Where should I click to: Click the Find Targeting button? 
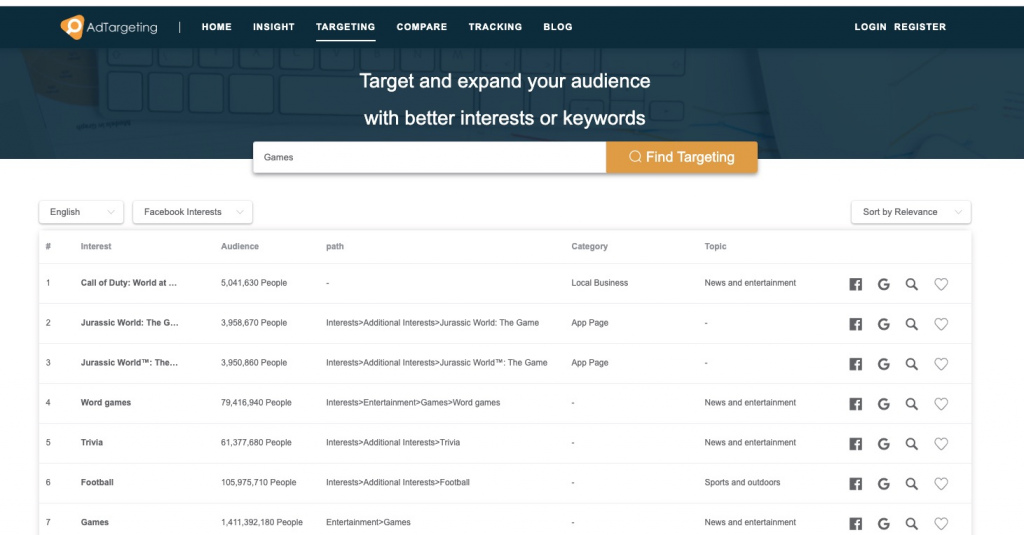(682, 157)
